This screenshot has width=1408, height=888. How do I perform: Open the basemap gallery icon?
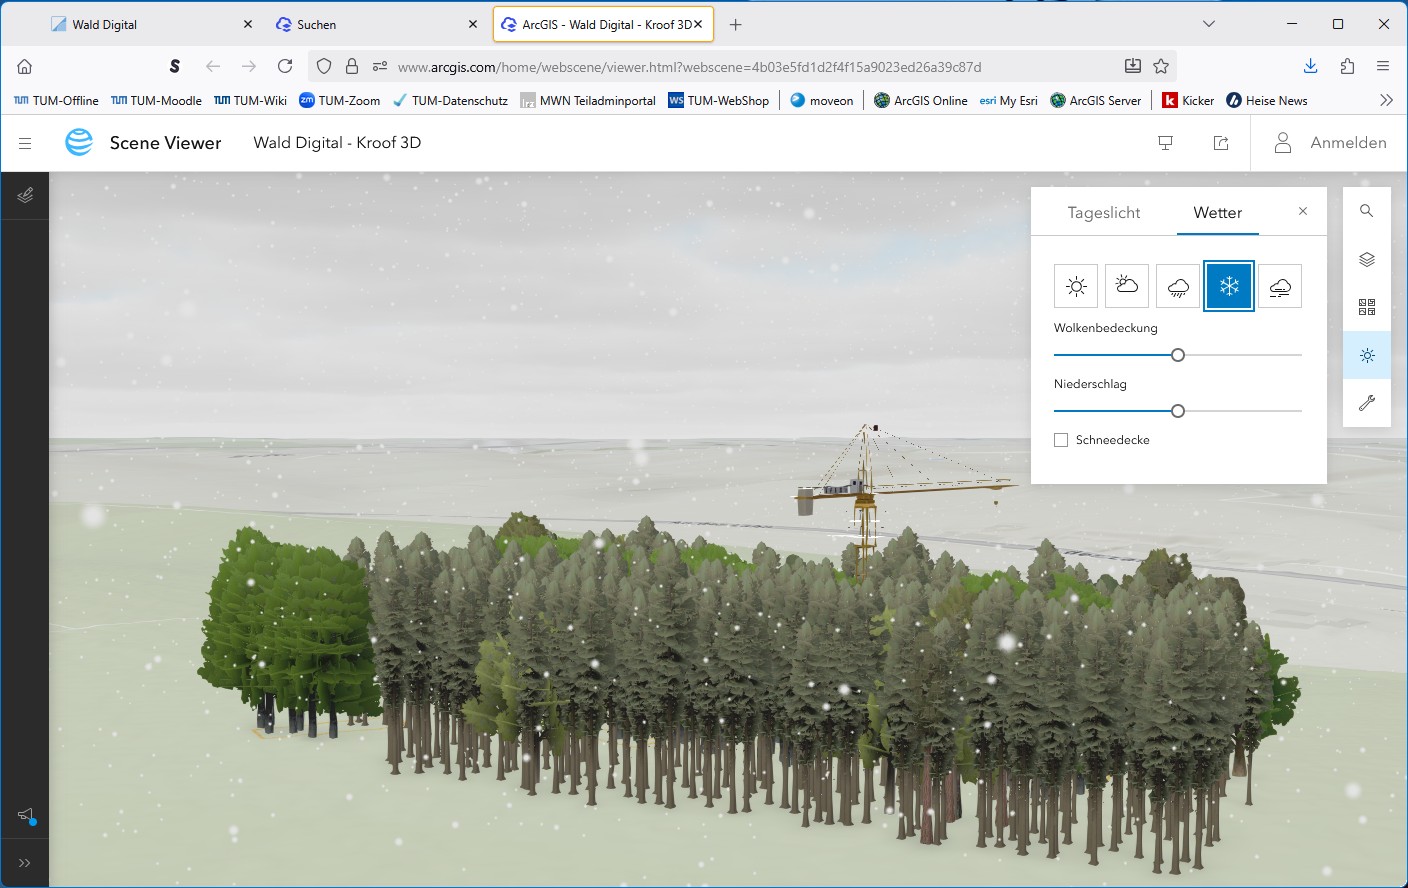[x=1367, y=307]
